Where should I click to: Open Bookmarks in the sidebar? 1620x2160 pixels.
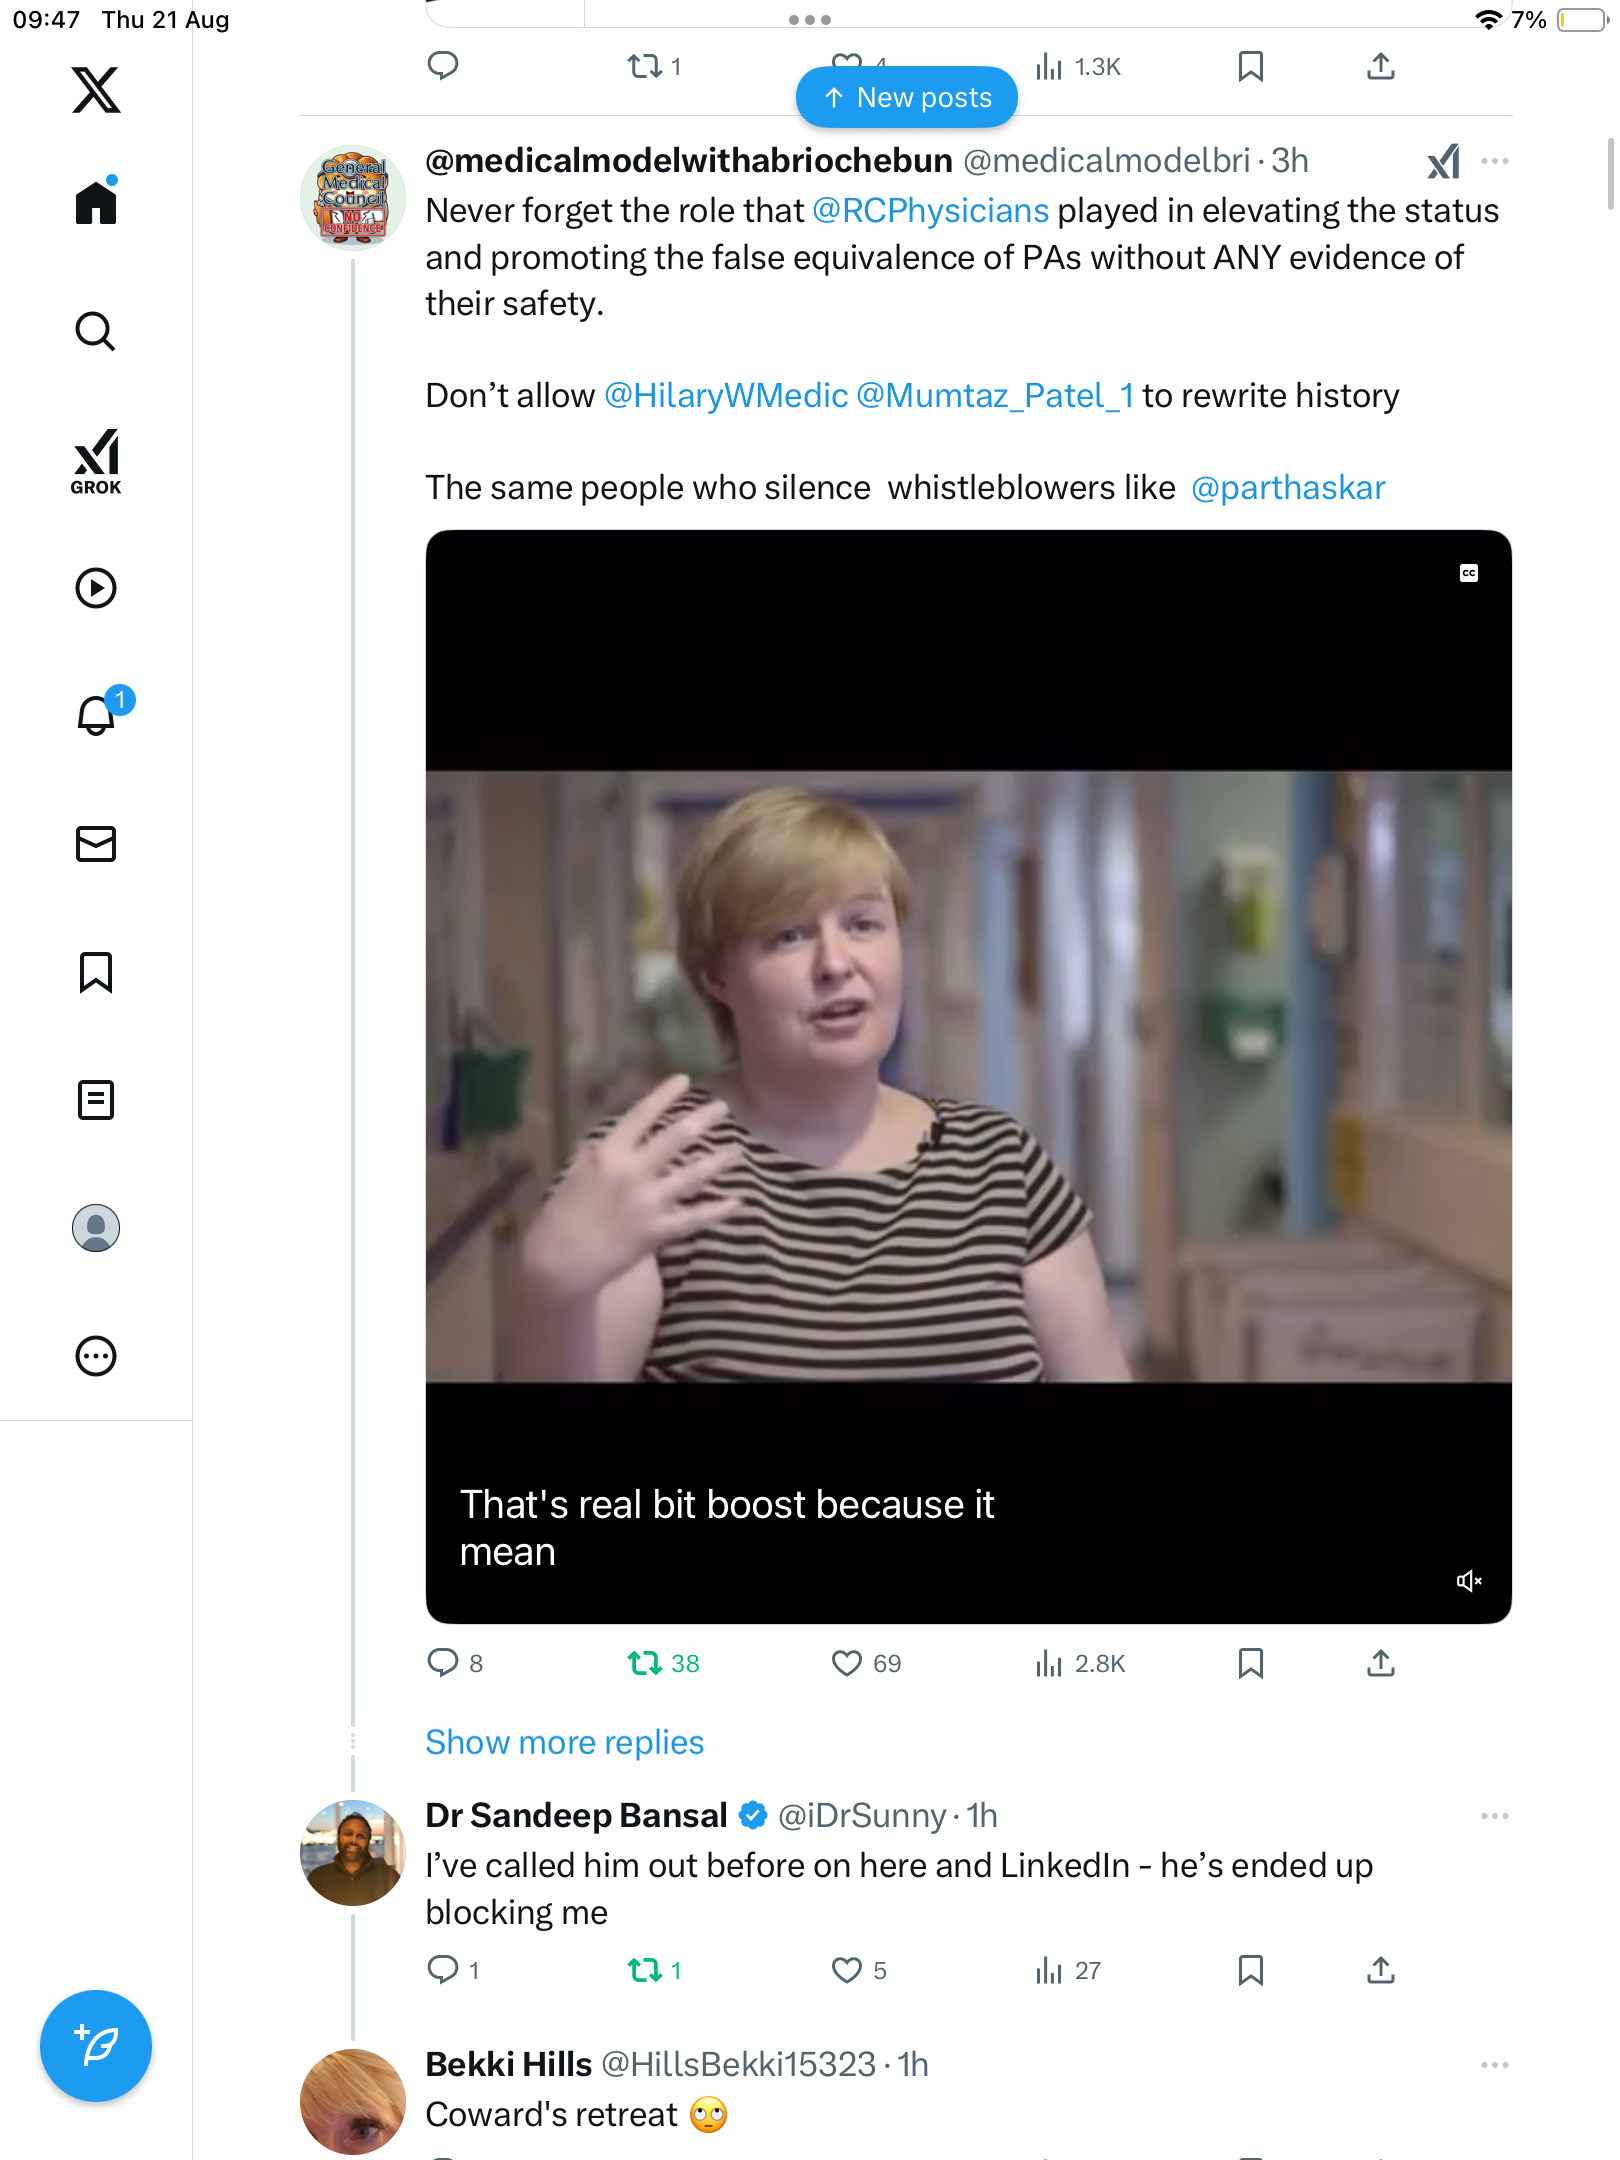coord(96,972)
